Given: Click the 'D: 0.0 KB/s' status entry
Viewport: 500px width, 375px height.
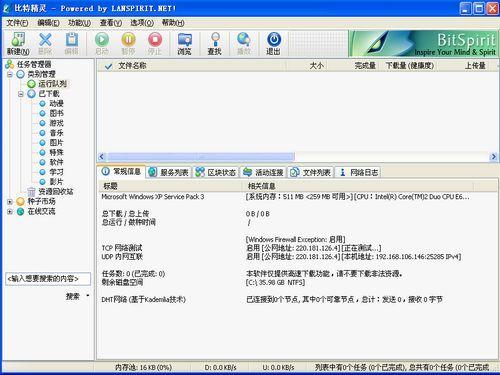Looking at the screenshot, I should pyautogui.click(x=220, y=367).
